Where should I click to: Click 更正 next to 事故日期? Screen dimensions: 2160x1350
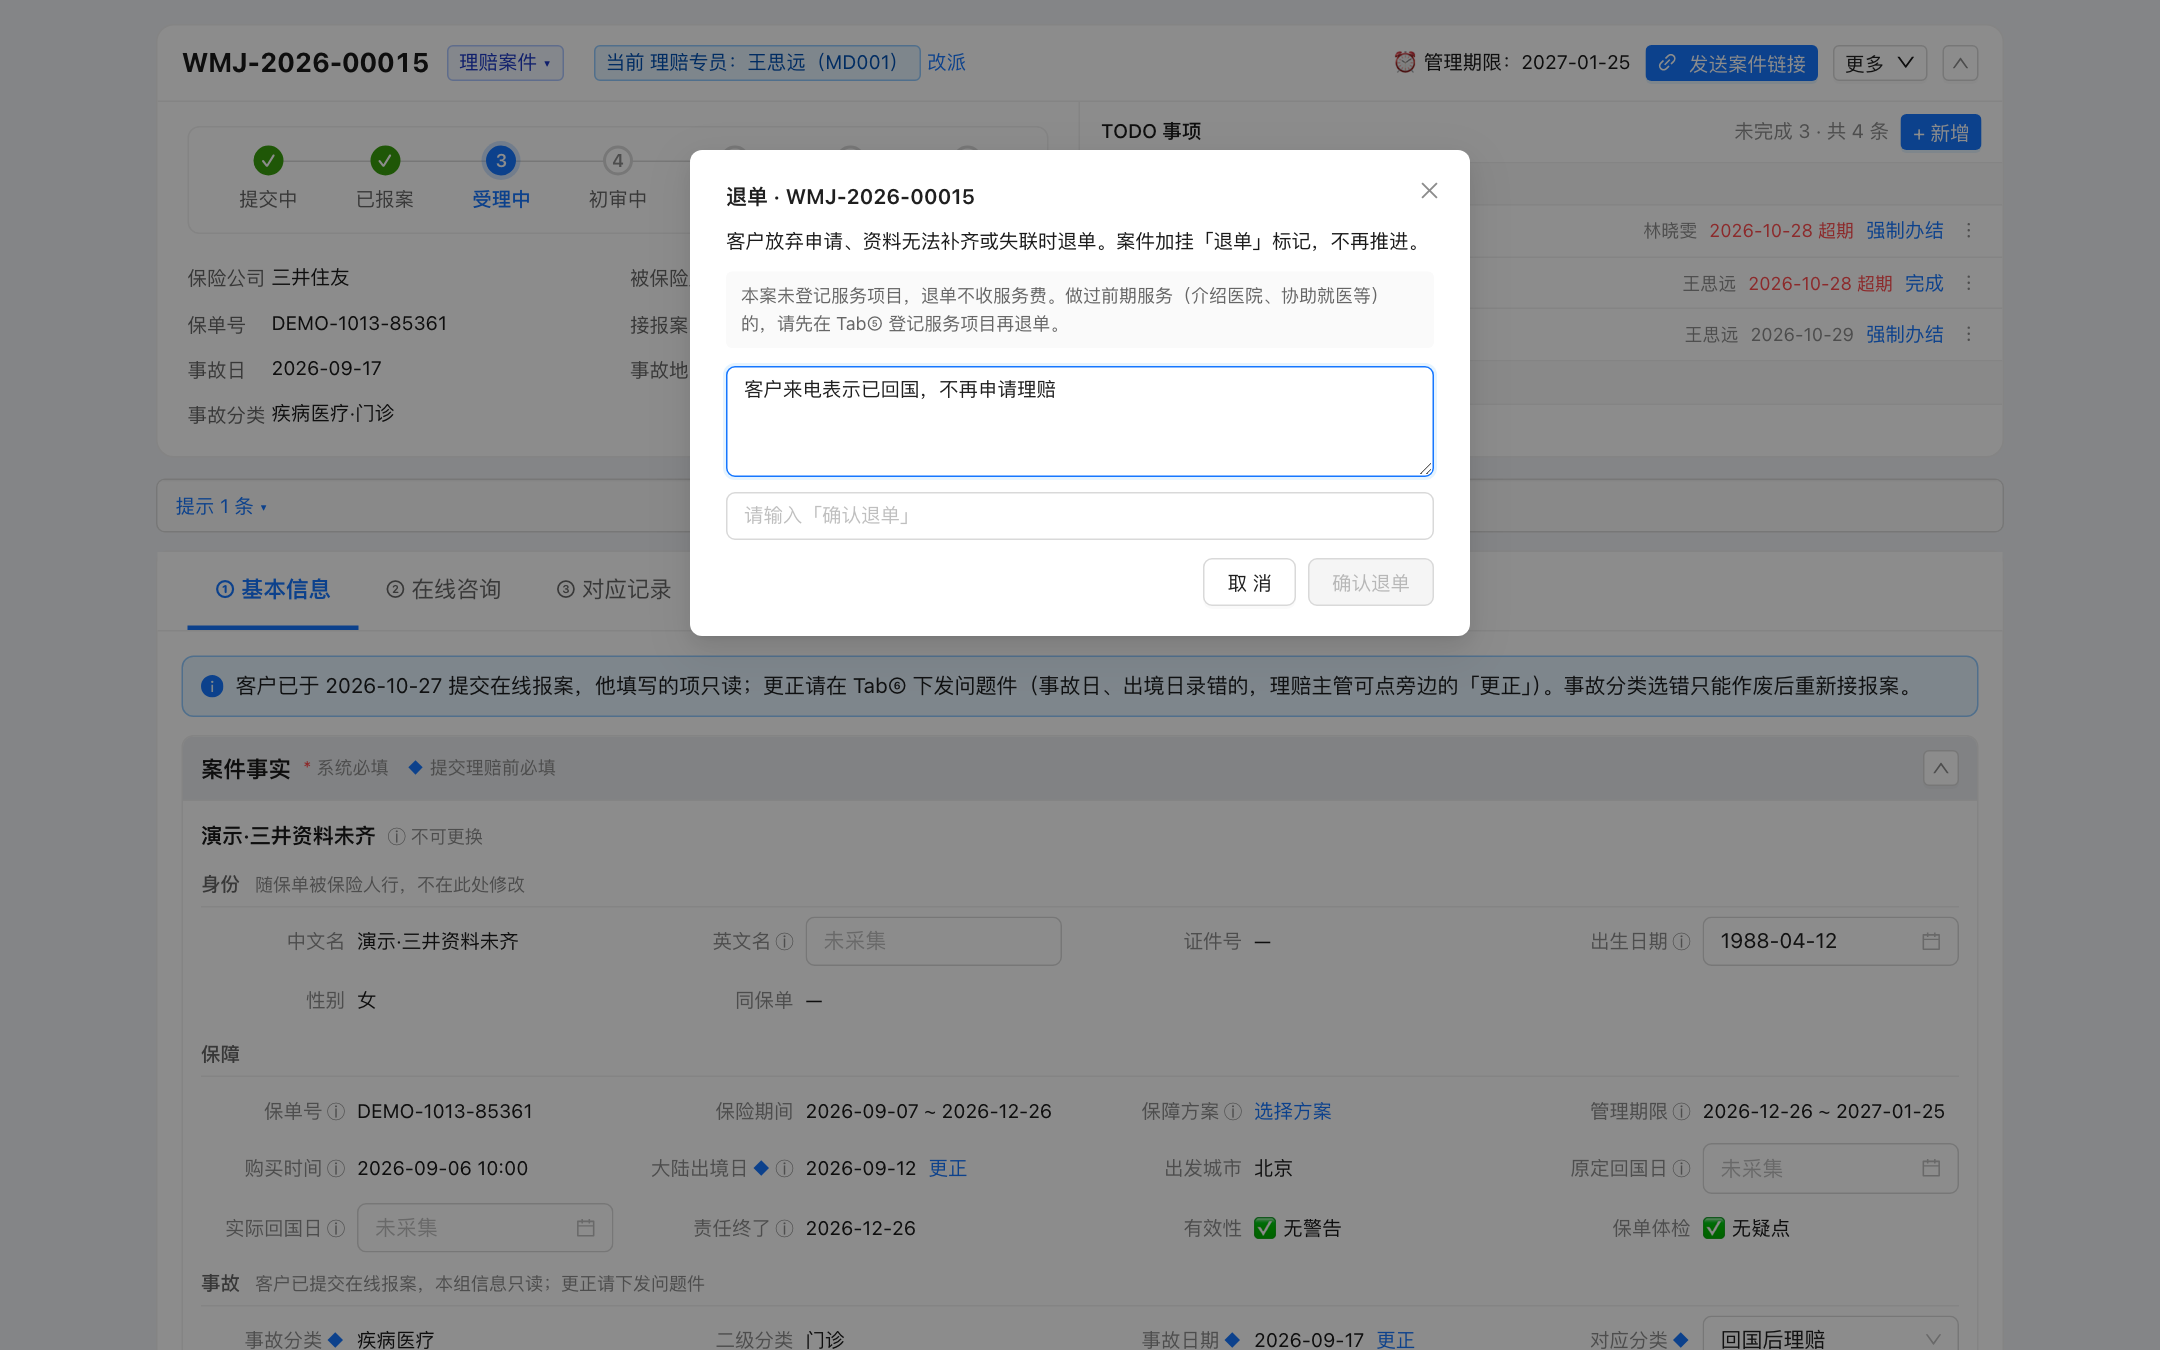(1395, 1339)
